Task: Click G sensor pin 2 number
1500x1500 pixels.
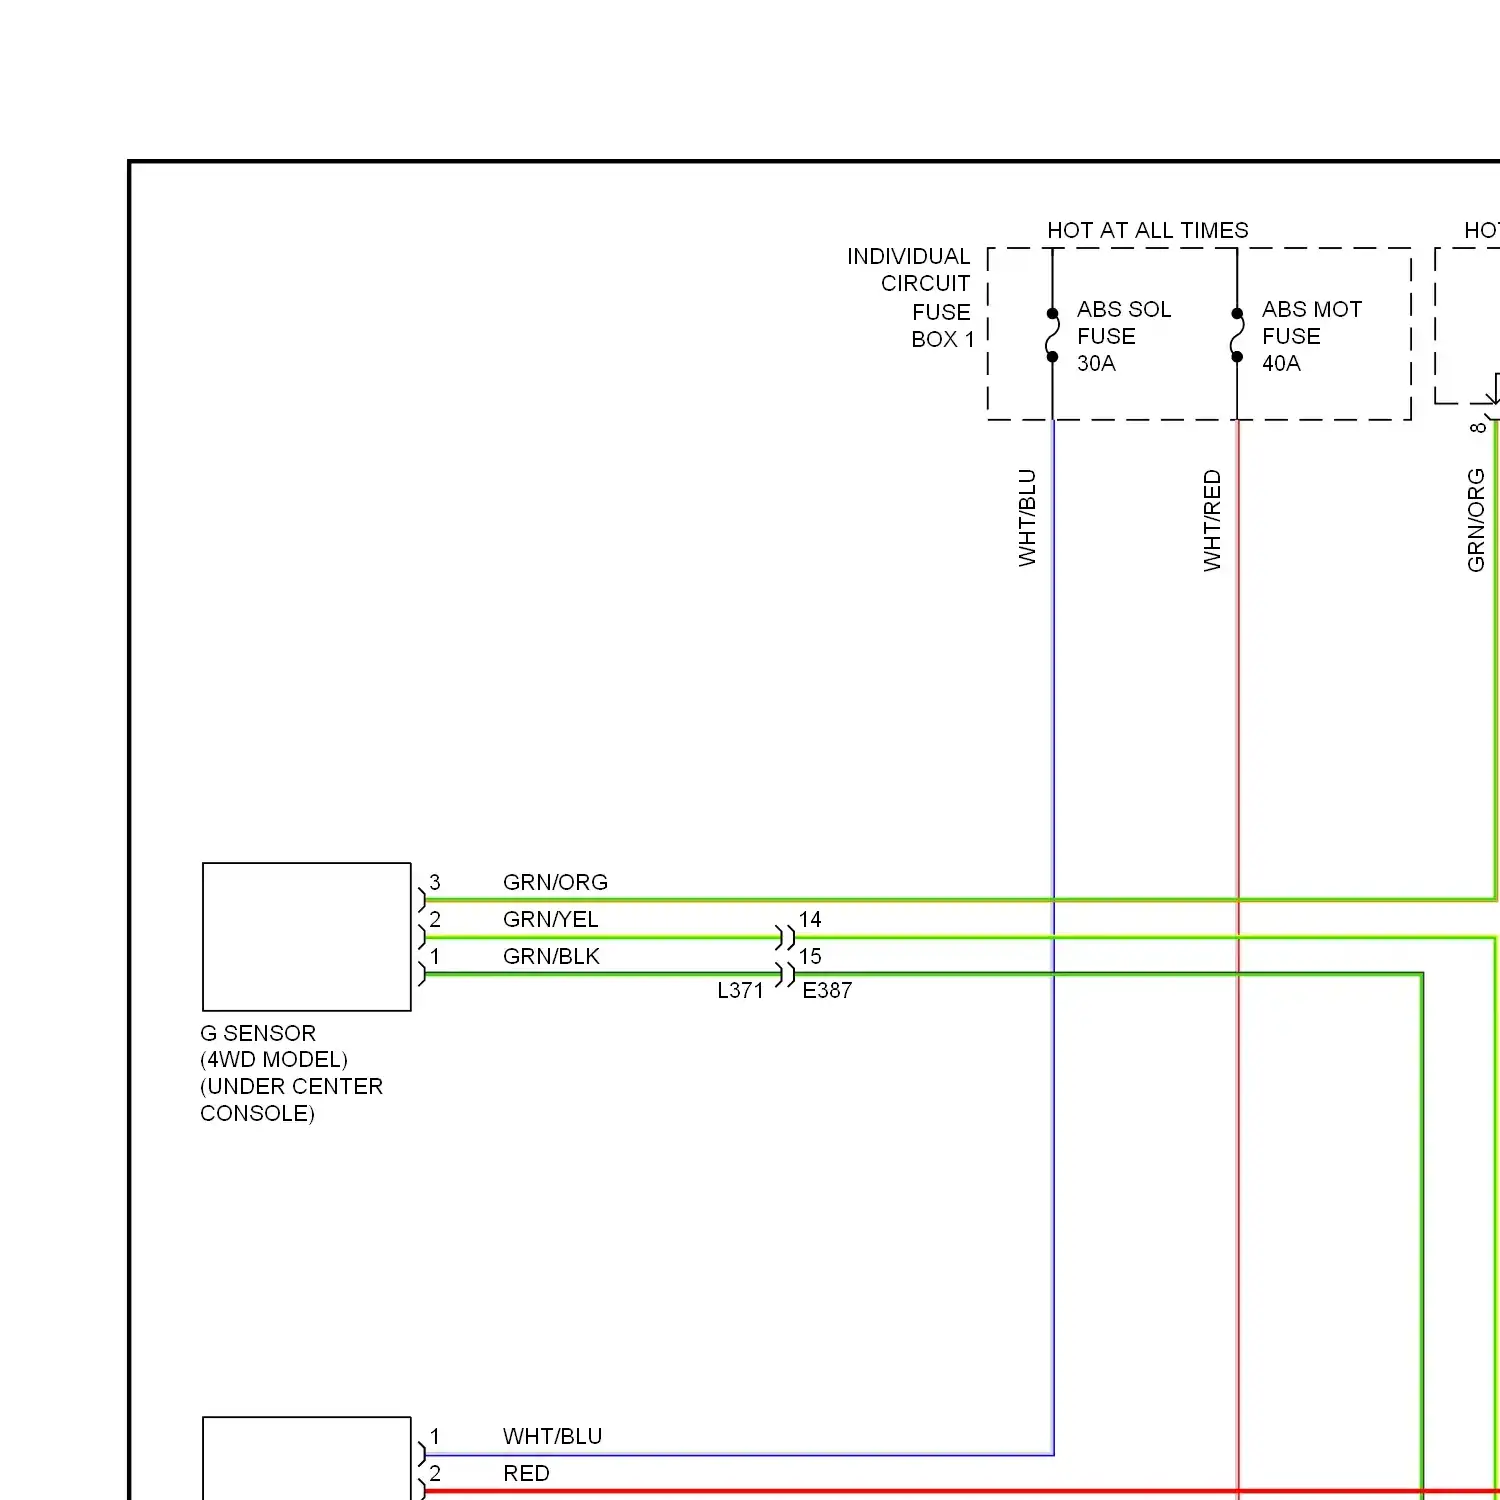Action: (x=435, y=919)
